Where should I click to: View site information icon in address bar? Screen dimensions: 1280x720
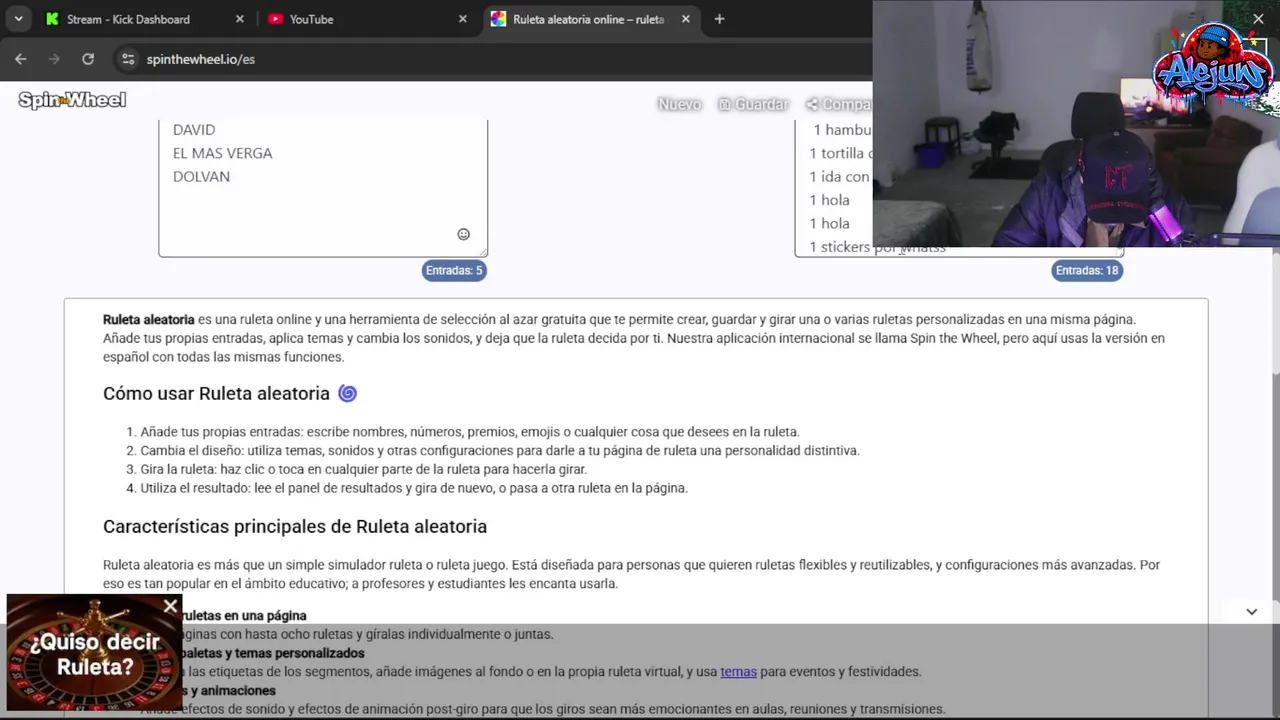pyautogui.click(x=128, y=59)
